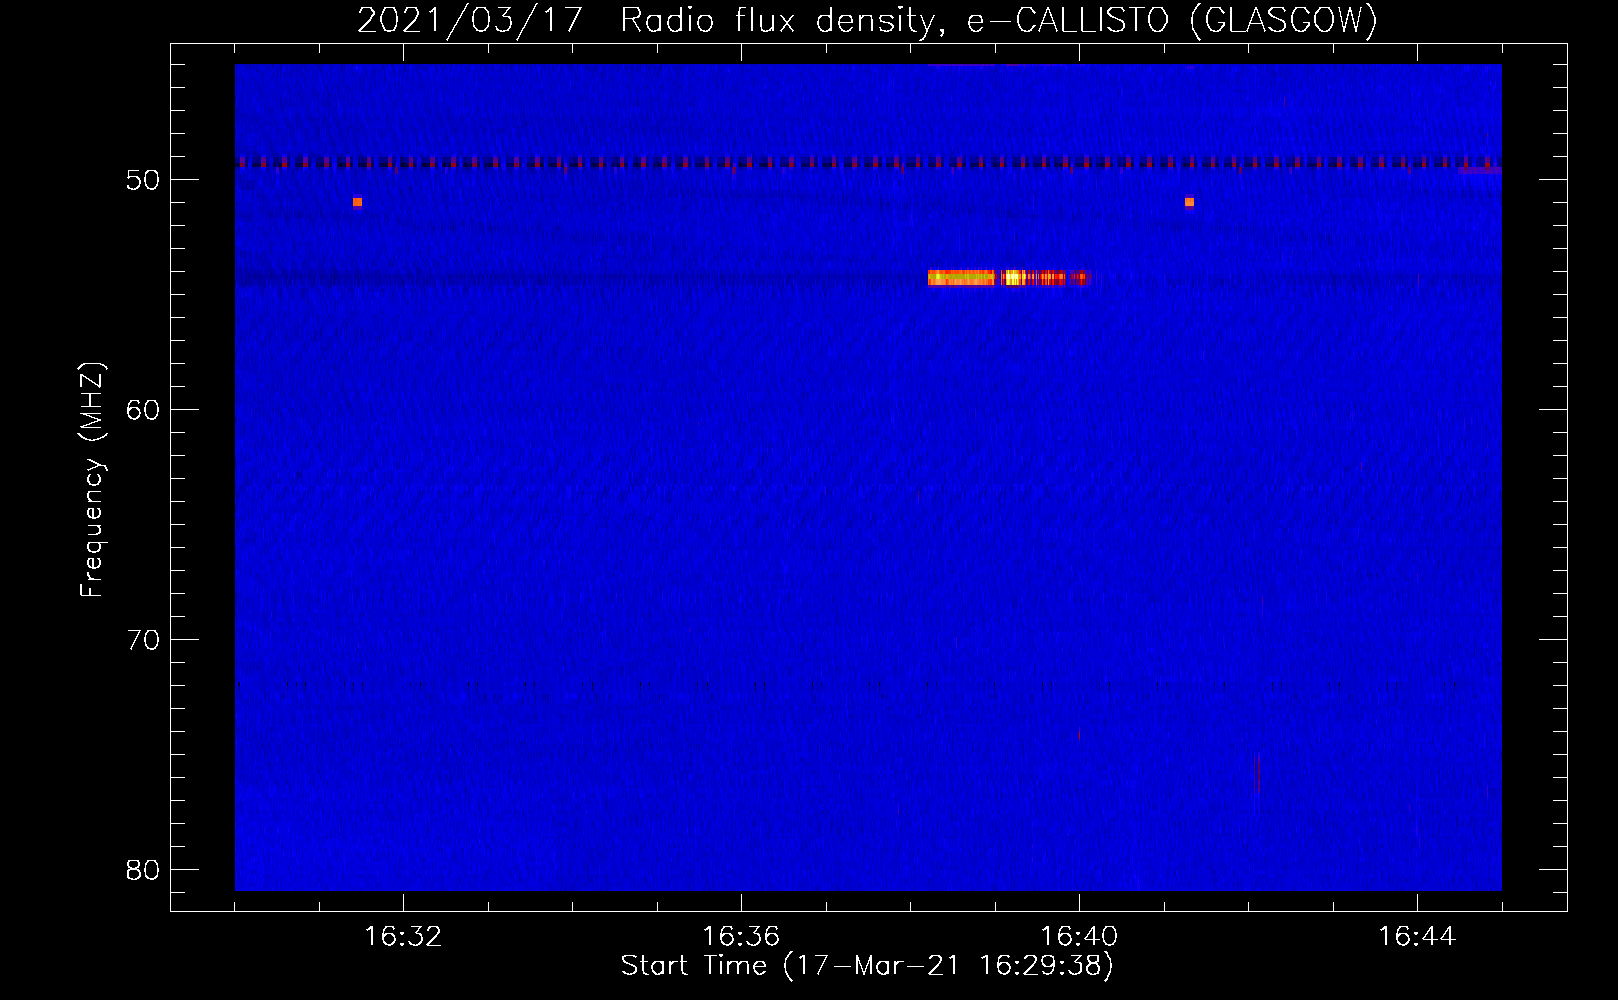This screenshot has width=1618, height=1000.
Task: Click the '16:36' time tick label
Action: point(741,937)
